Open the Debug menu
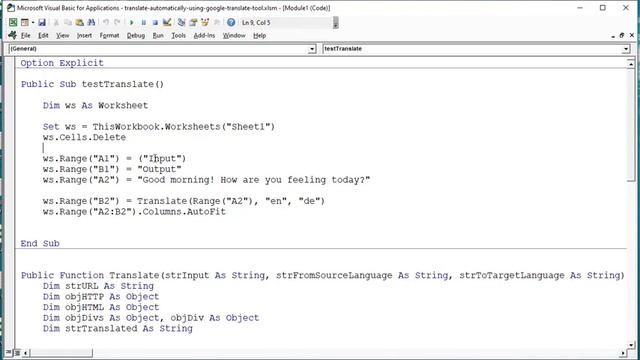Image resolution: width=640 pixels, height=360 pixels. [136, 36]
